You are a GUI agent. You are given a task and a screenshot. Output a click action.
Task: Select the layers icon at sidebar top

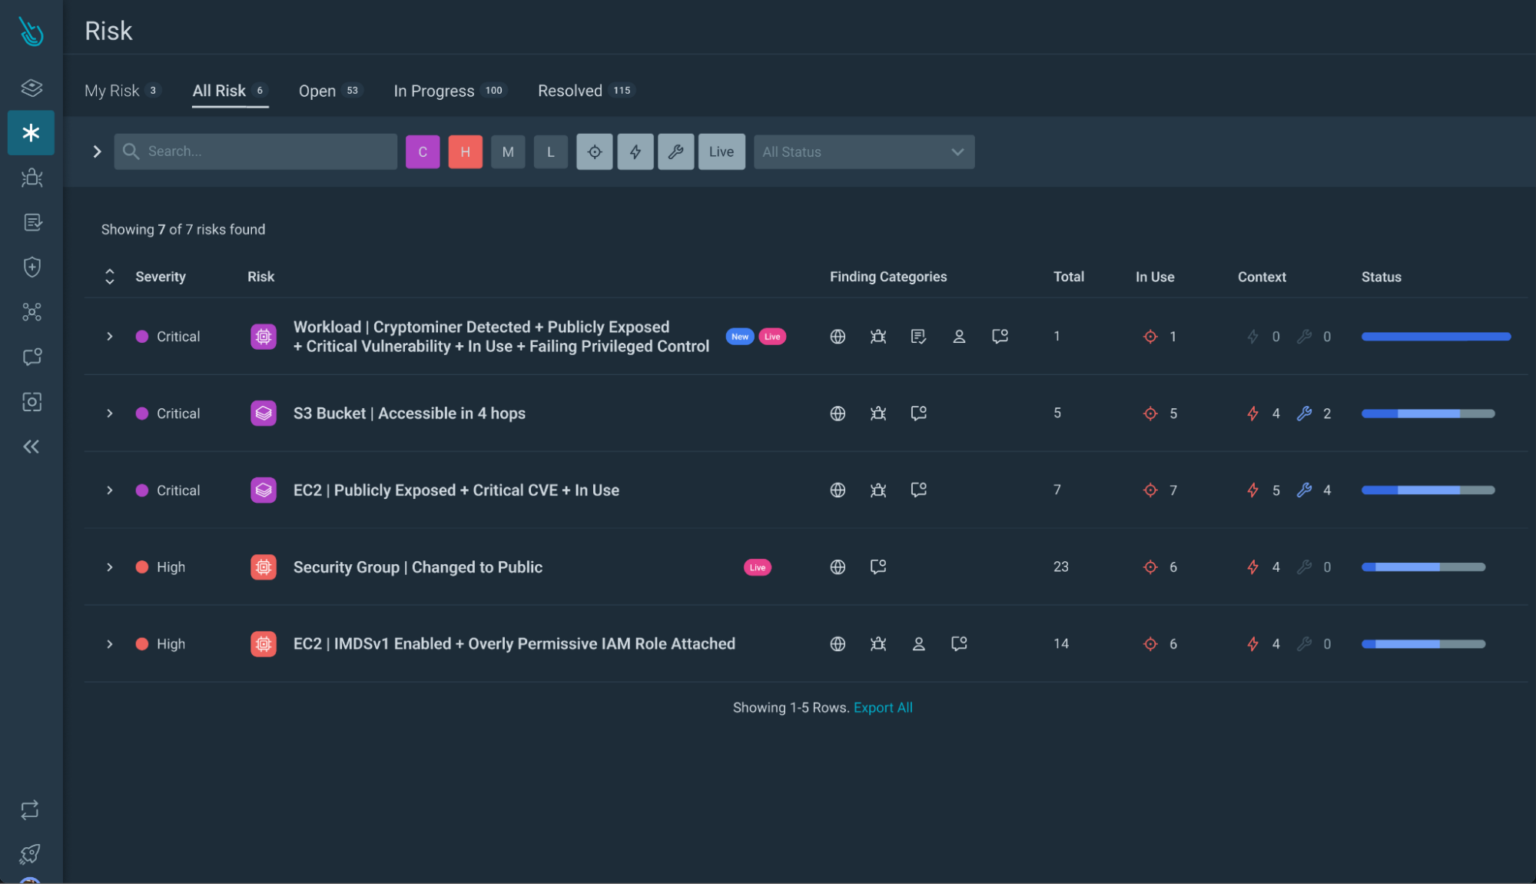31,88
